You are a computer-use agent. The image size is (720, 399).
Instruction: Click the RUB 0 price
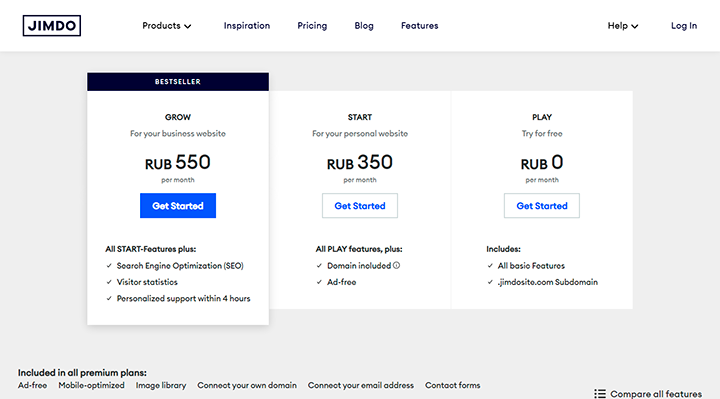click(542, 163)
